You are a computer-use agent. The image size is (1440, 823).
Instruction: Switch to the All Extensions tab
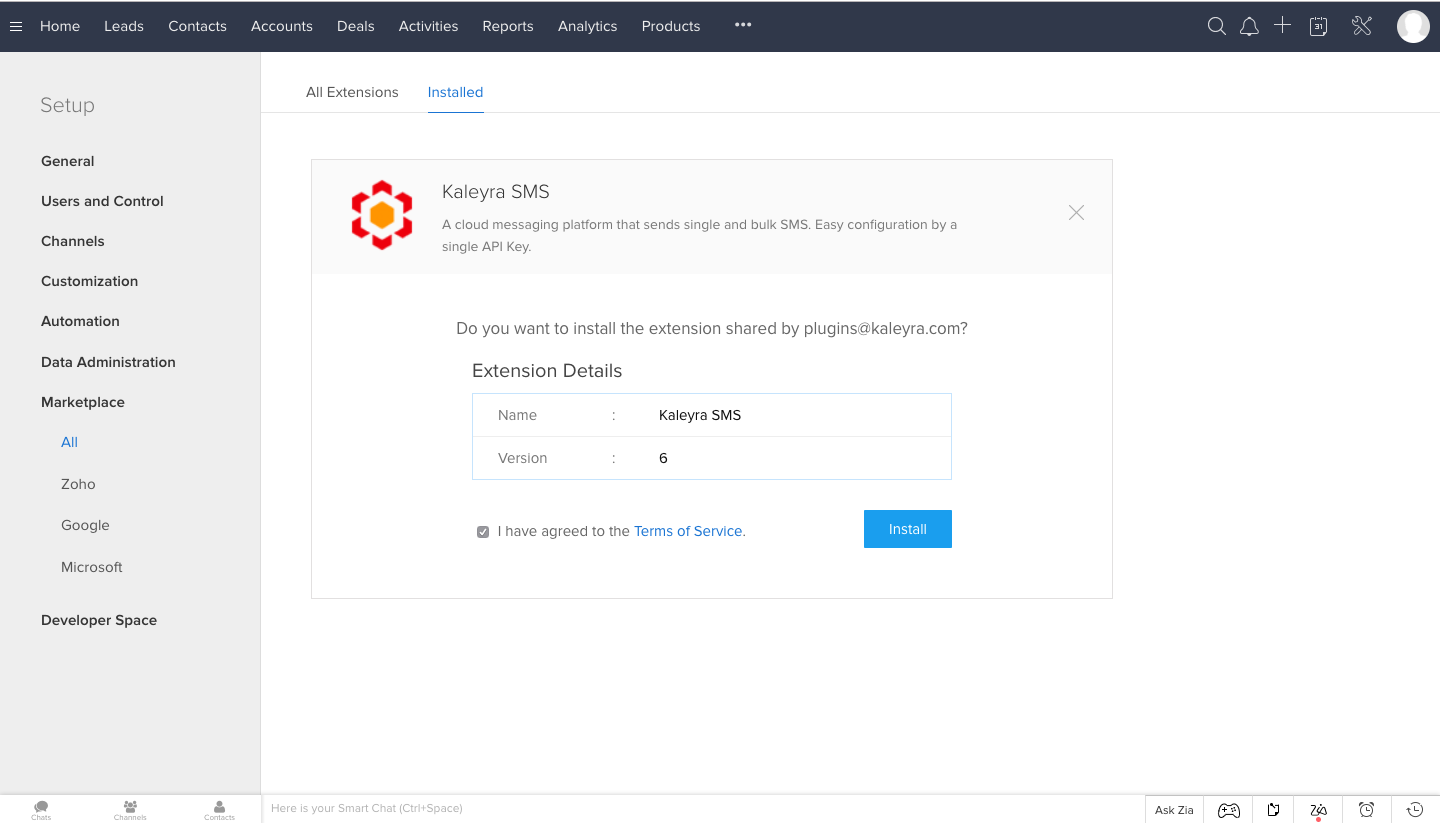(x=352, y=92)
